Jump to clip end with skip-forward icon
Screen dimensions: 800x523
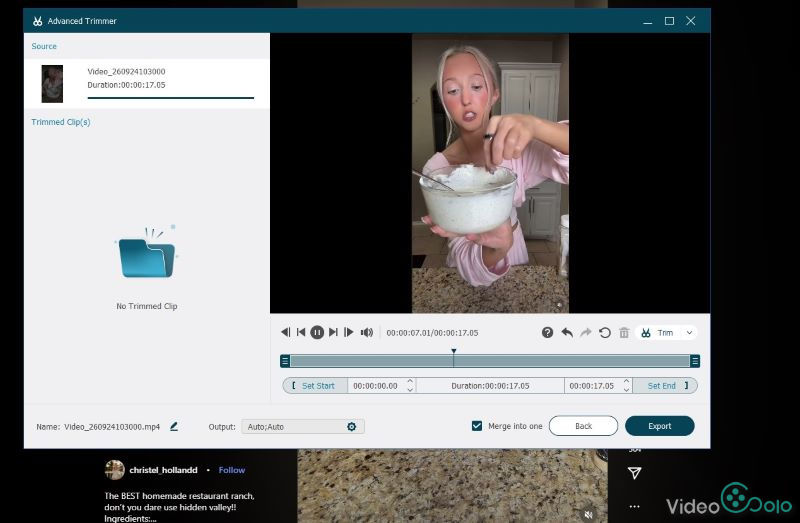pos(333,333)
